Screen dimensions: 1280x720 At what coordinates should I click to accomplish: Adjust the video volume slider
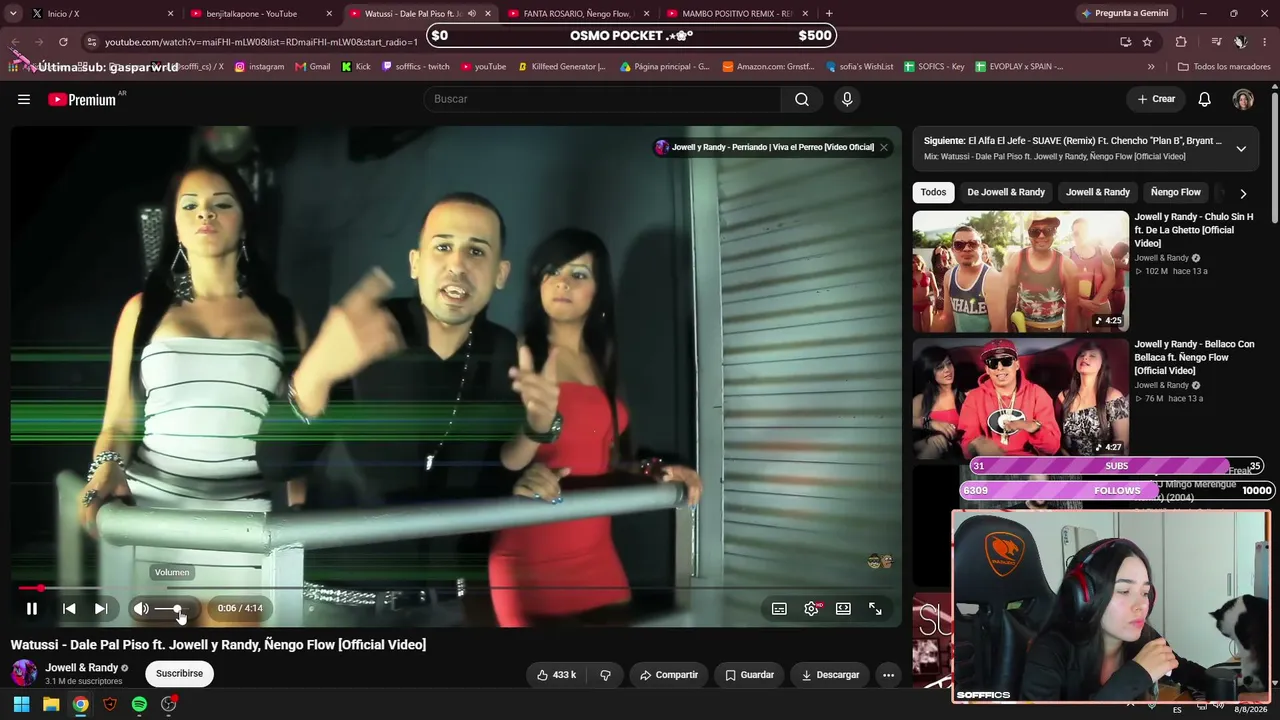coord(174,608)
